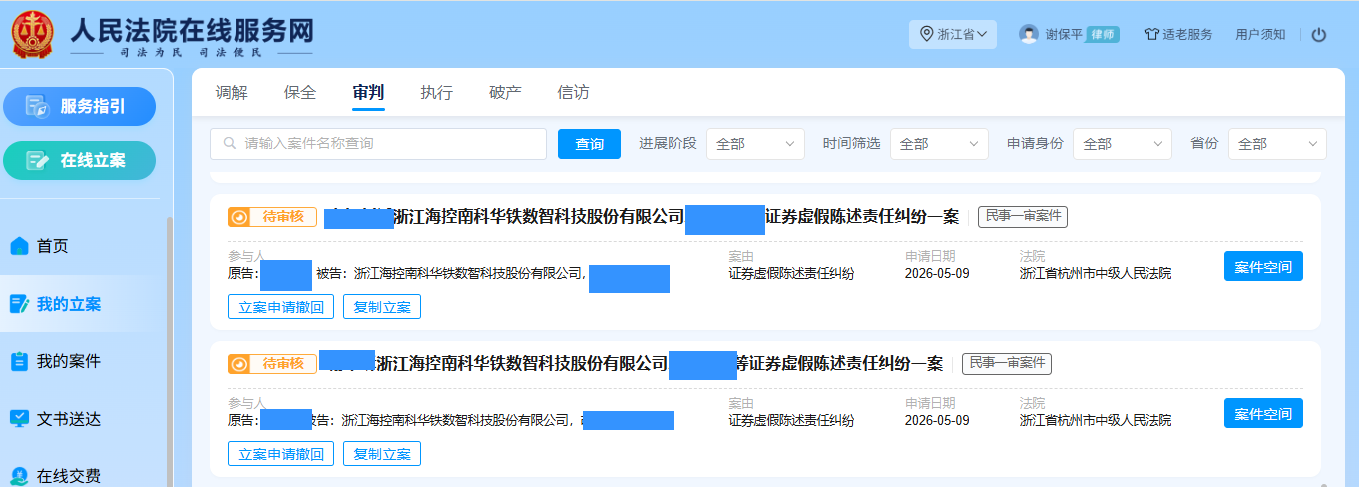This screenshot has height=487, width=1359.
Task: Click the 待审核 status icon on second case
Action: [x=238, y=364]
